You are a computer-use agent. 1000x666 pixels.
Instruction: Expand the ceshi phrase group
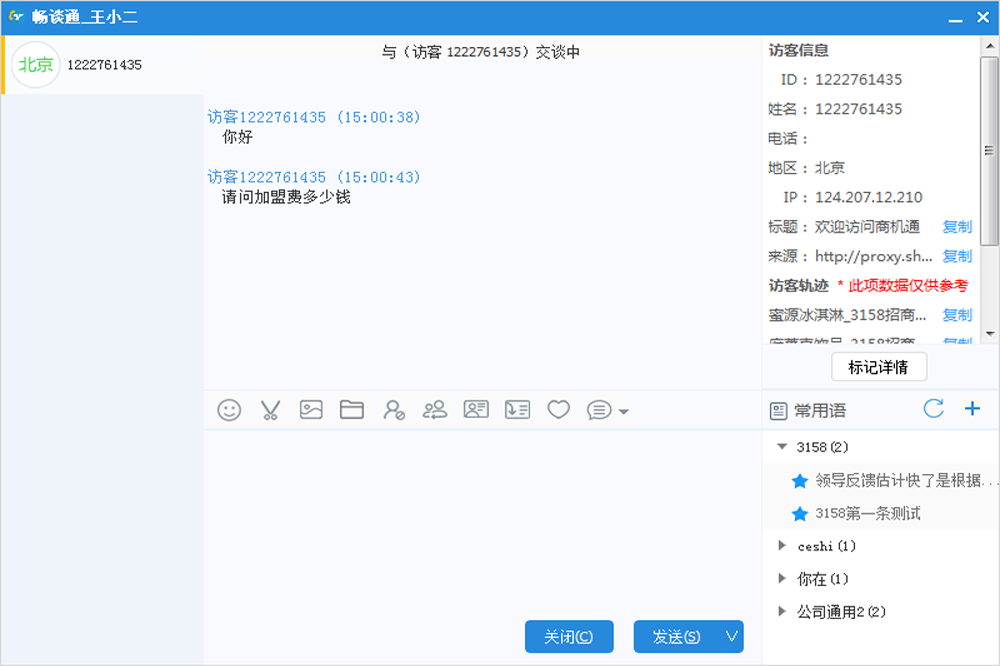782,546
